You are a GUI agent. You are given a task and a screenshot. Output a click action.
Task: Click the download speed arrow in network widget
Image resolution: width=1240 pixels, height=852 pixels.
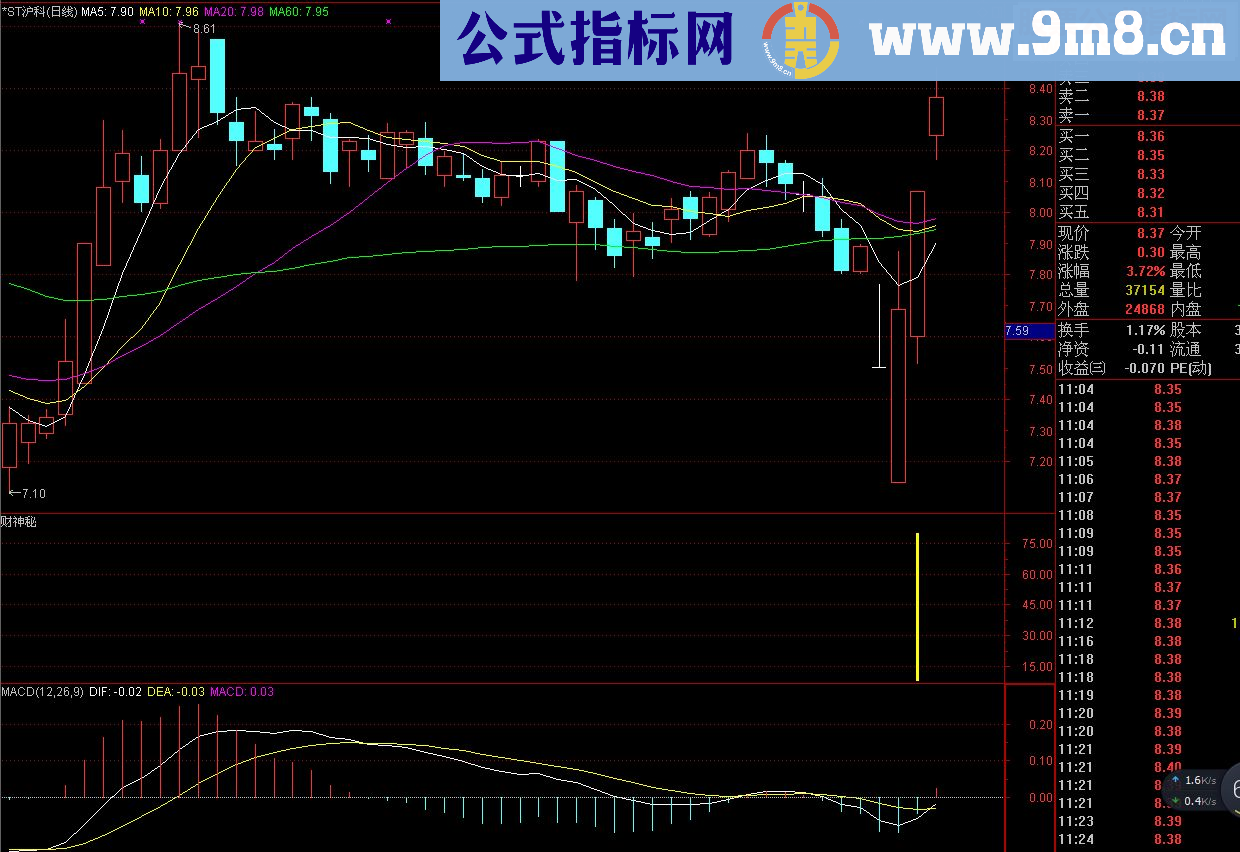tap(1176, 801)
